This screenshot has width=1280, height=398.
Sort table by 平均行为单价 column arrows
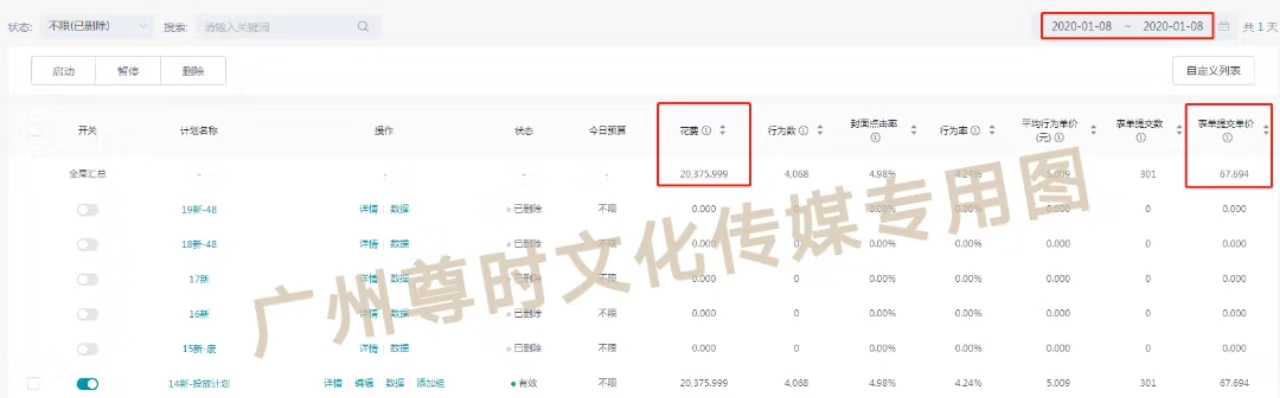[1094, 130]
